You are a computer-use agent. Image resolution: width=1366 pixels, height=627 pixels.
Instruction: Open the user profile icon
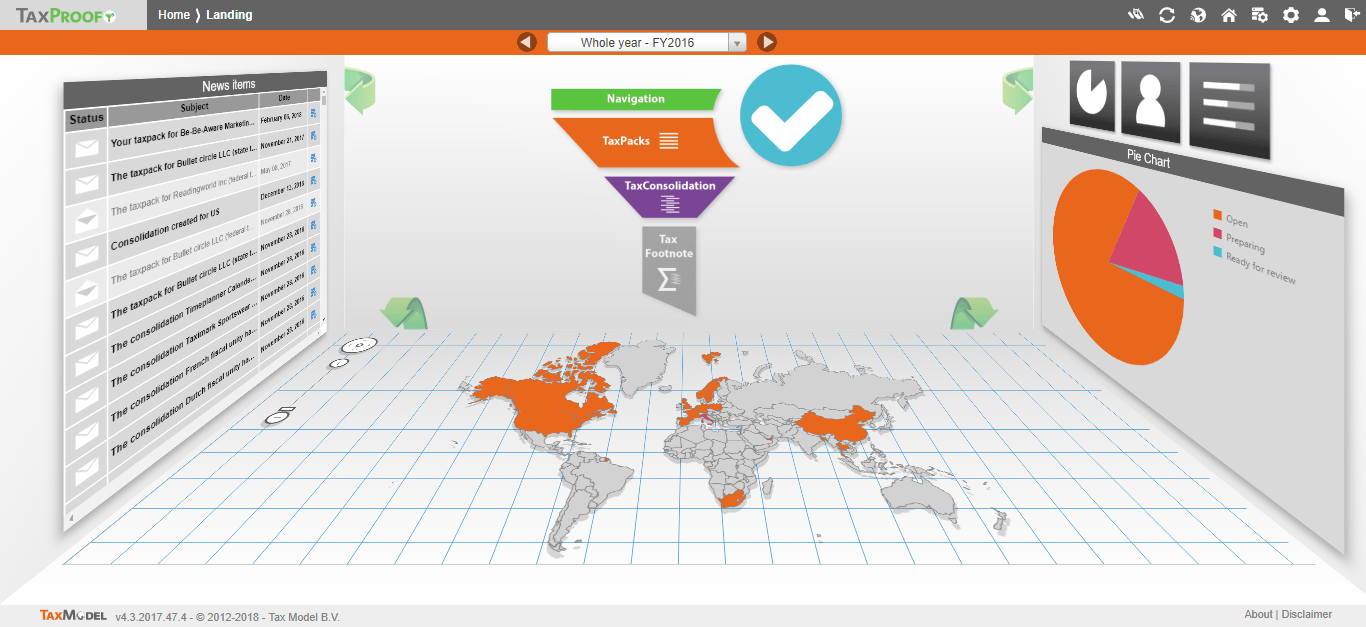[1322, 15]
